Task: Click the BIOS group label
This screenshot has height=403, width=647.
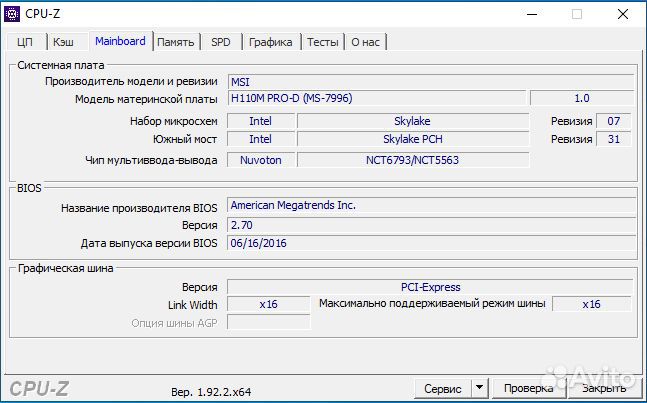Action: pos(29,188)
